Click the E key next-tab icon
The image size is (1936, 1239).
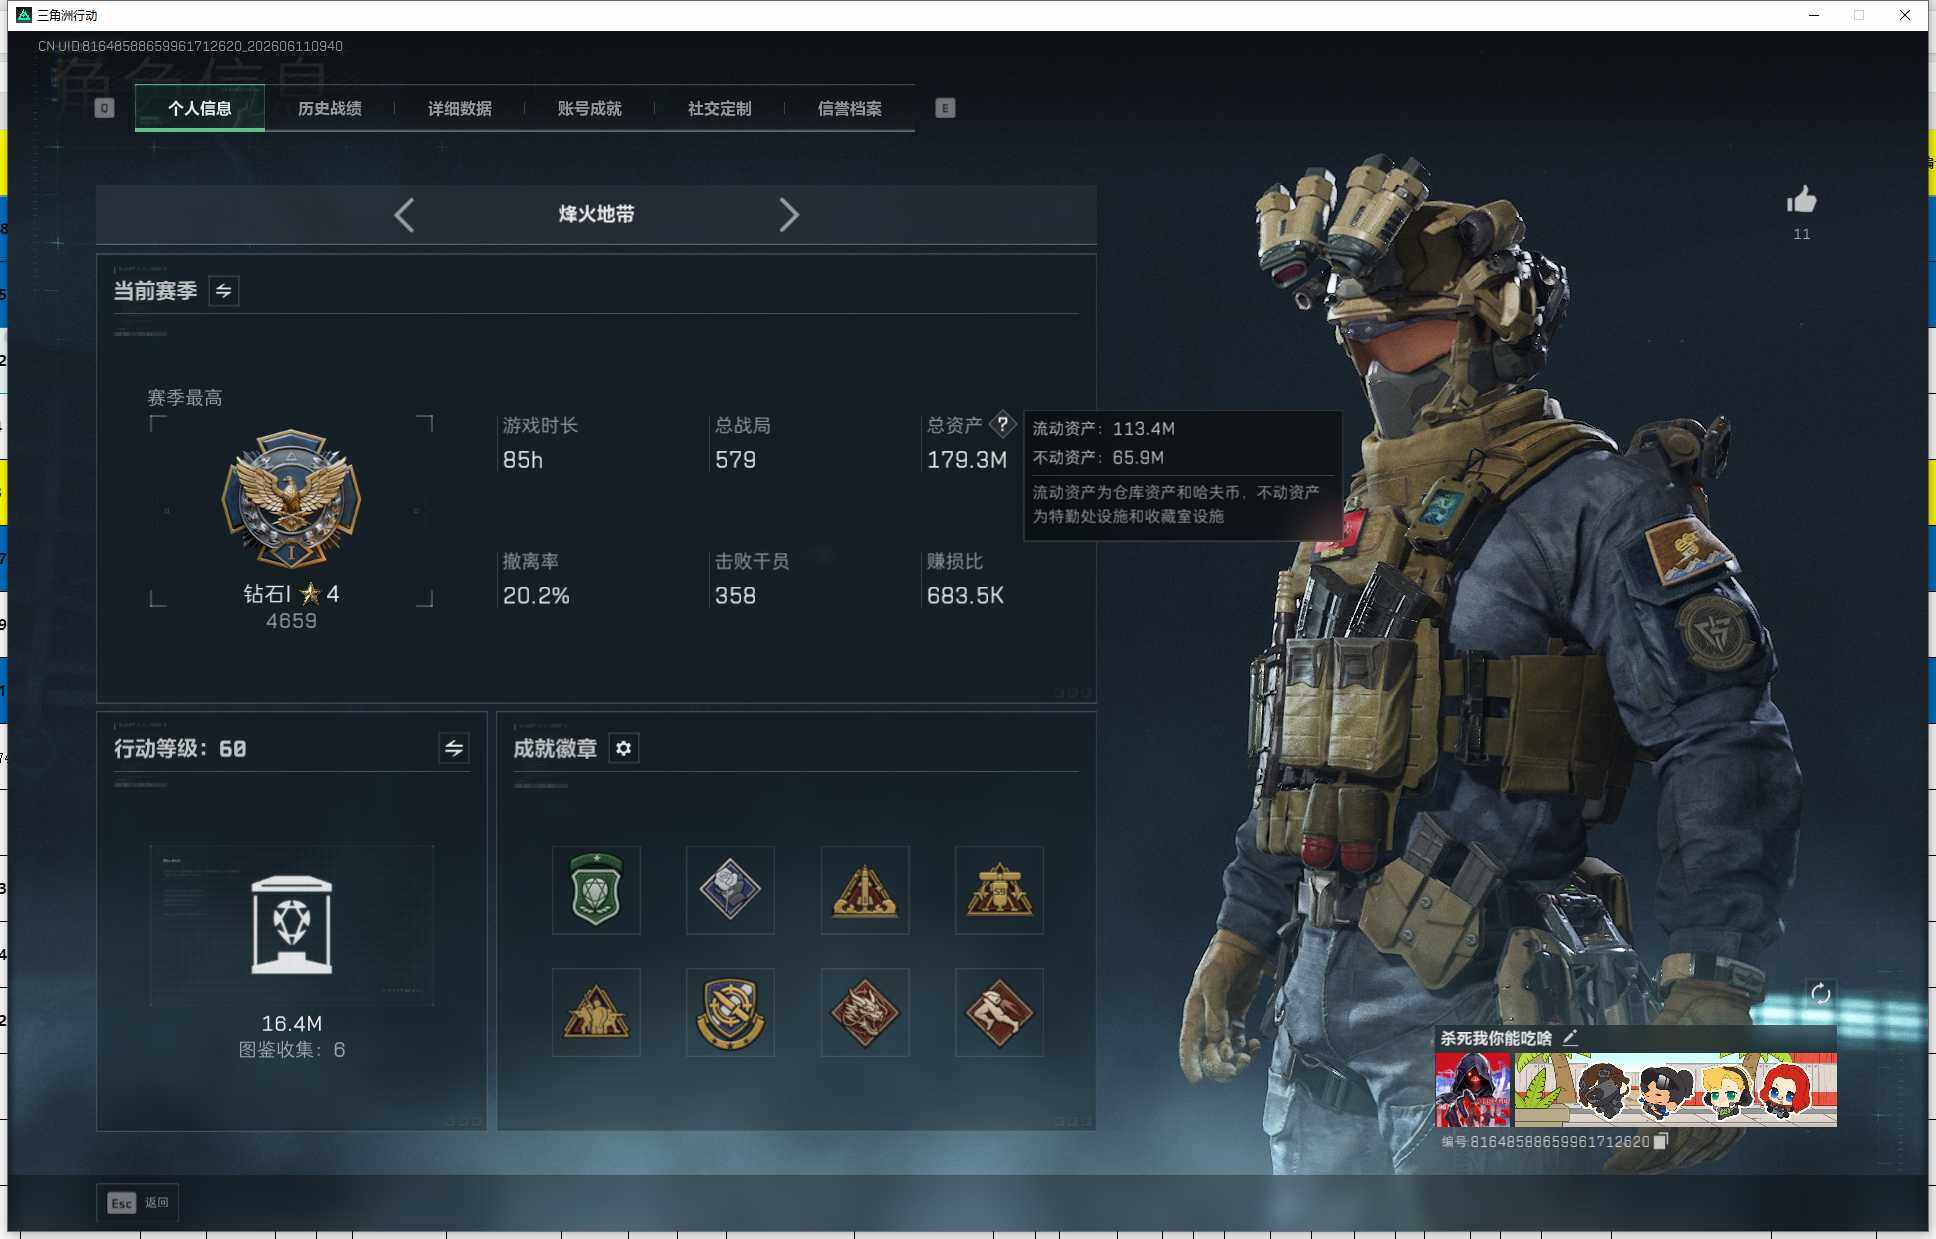point(945,108)
